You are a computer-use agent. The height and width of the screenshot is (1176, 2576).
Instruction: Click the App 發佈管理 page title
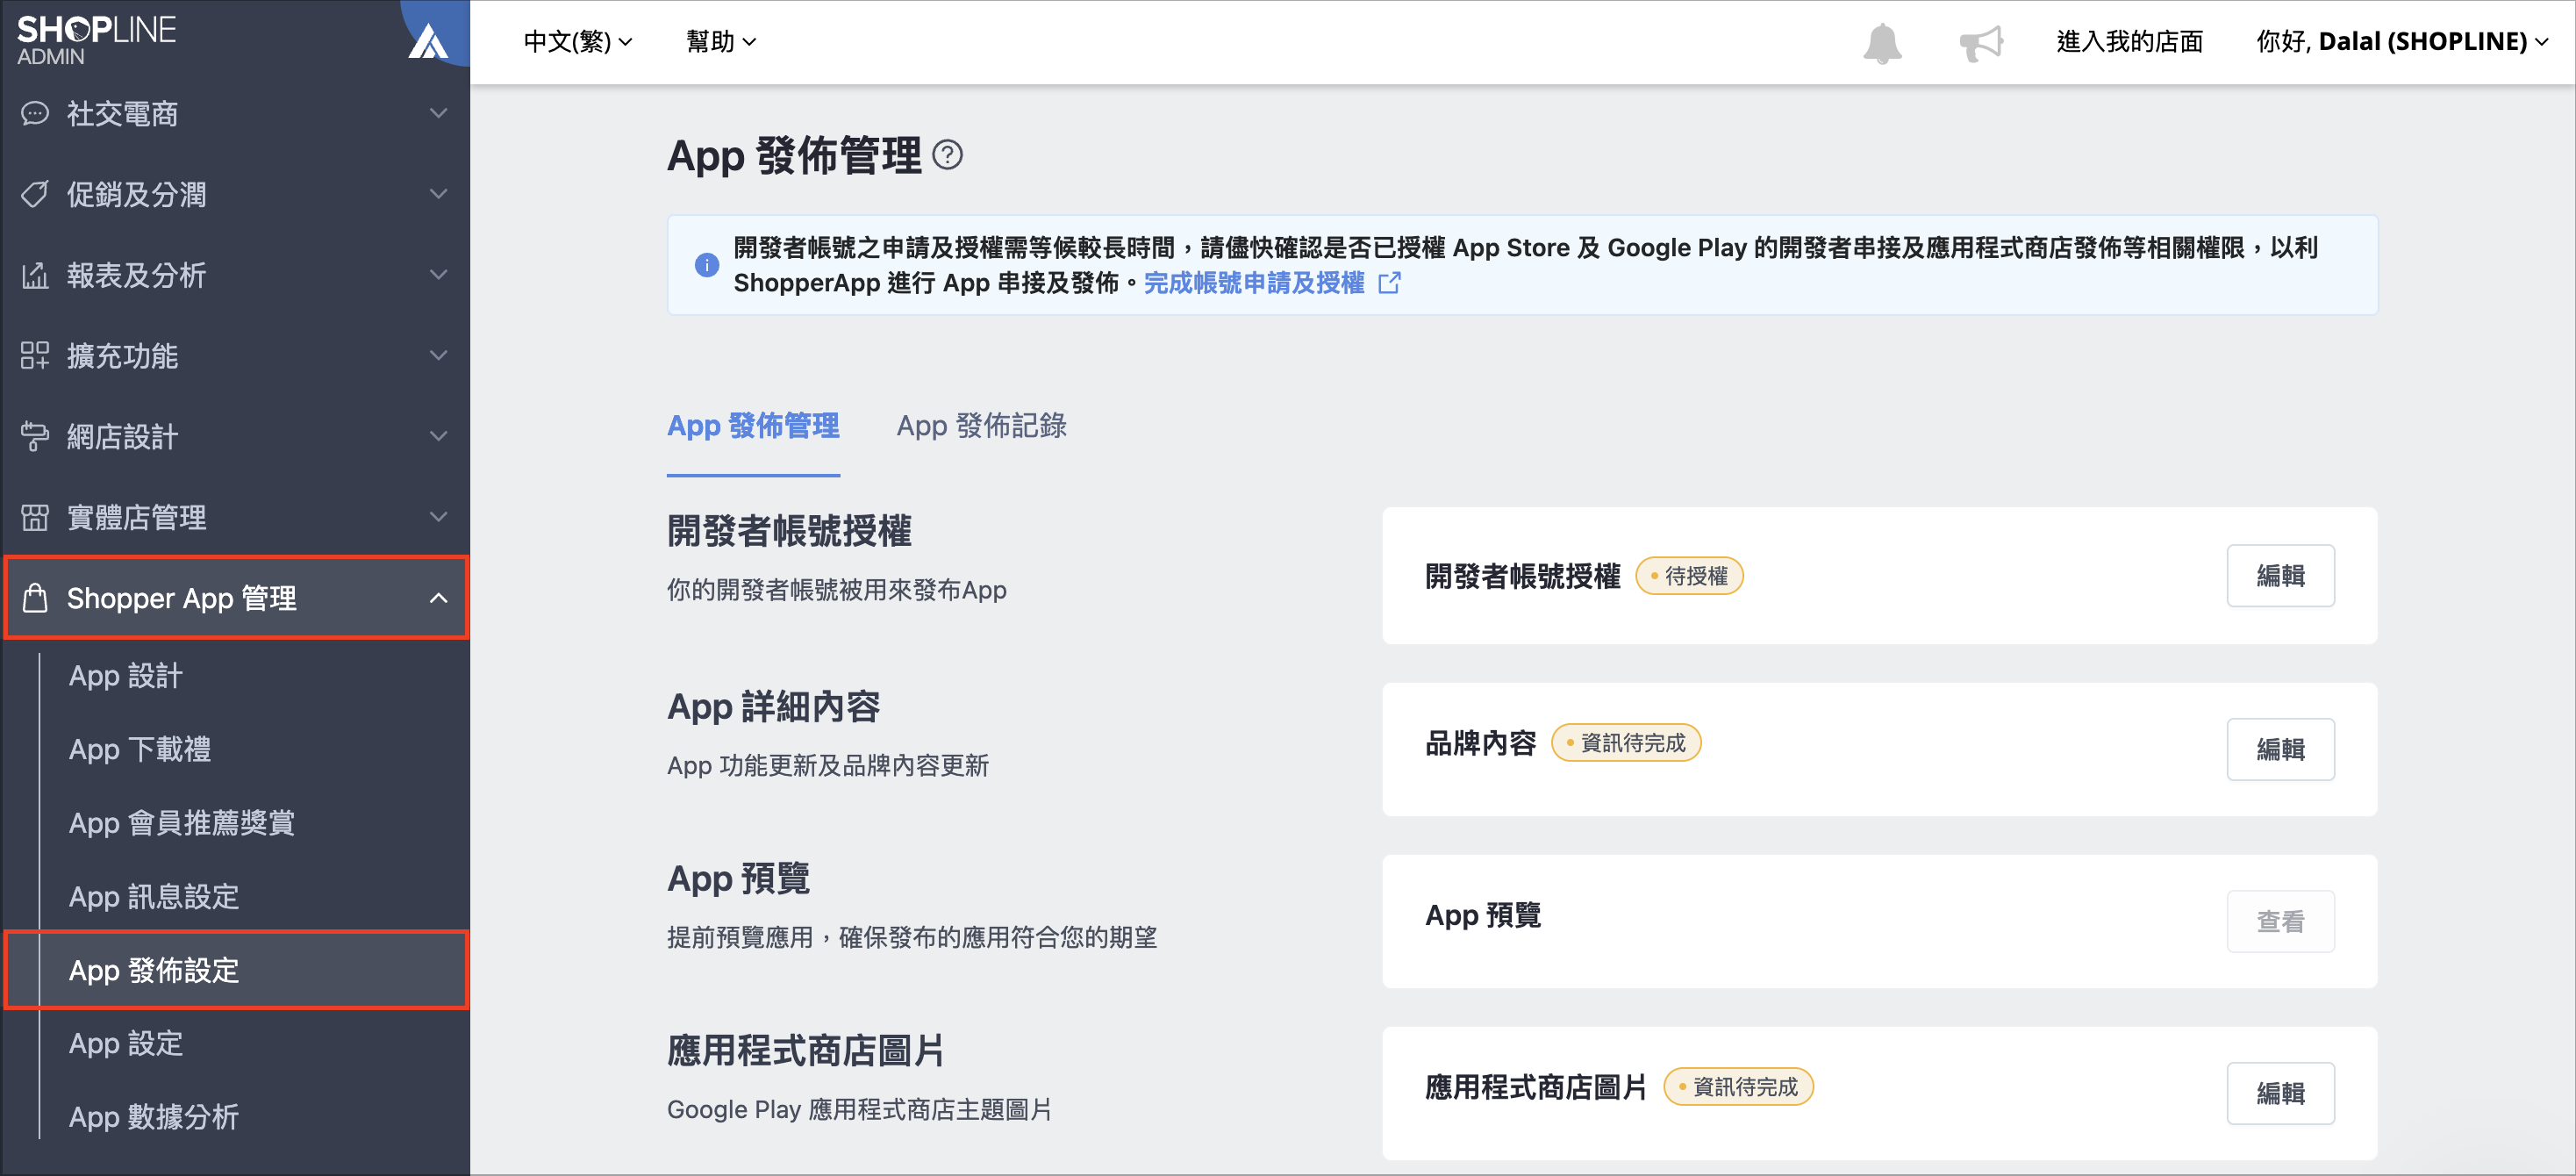pos(794,156)
